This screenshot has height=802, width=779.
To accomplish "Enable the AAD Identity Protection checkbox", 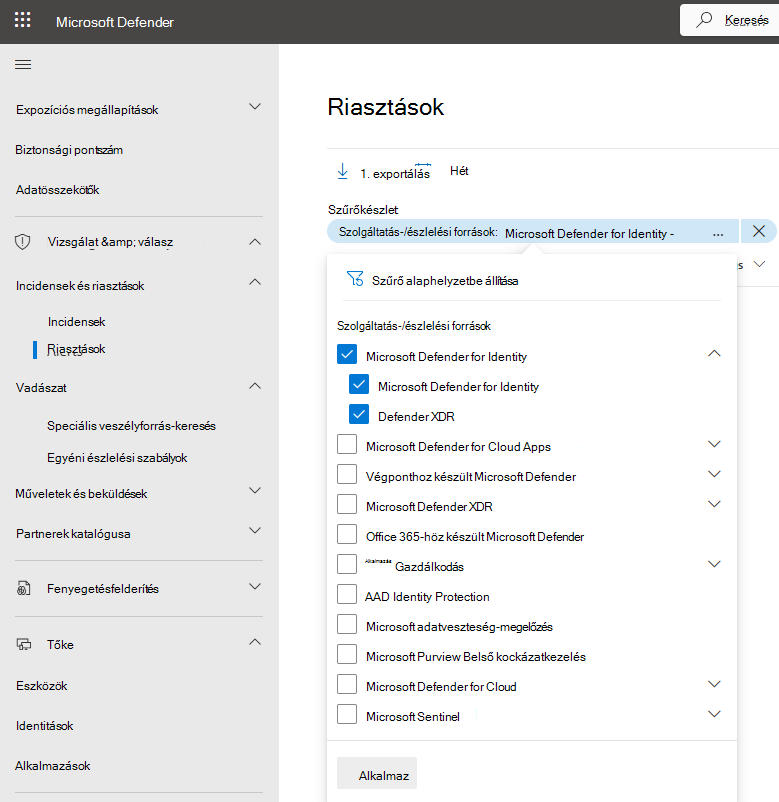I will pos(347,594).
